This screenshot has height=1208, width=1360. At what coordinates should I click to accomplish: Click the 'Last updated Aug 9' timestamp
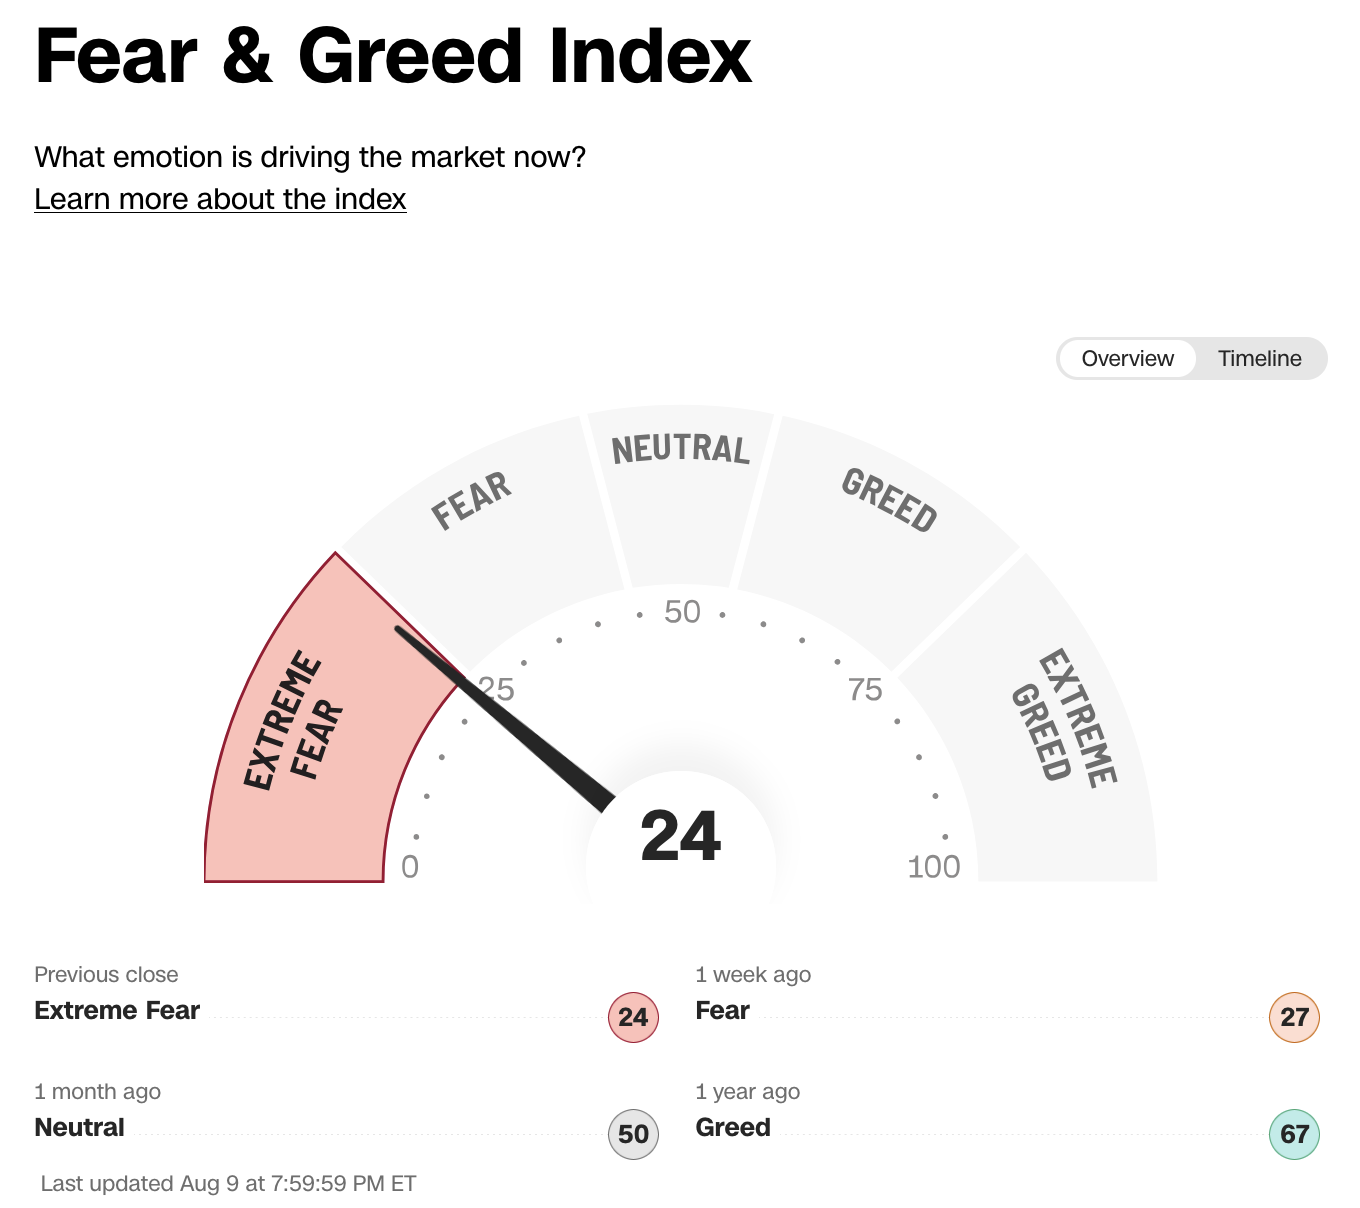pos(228,1183)
